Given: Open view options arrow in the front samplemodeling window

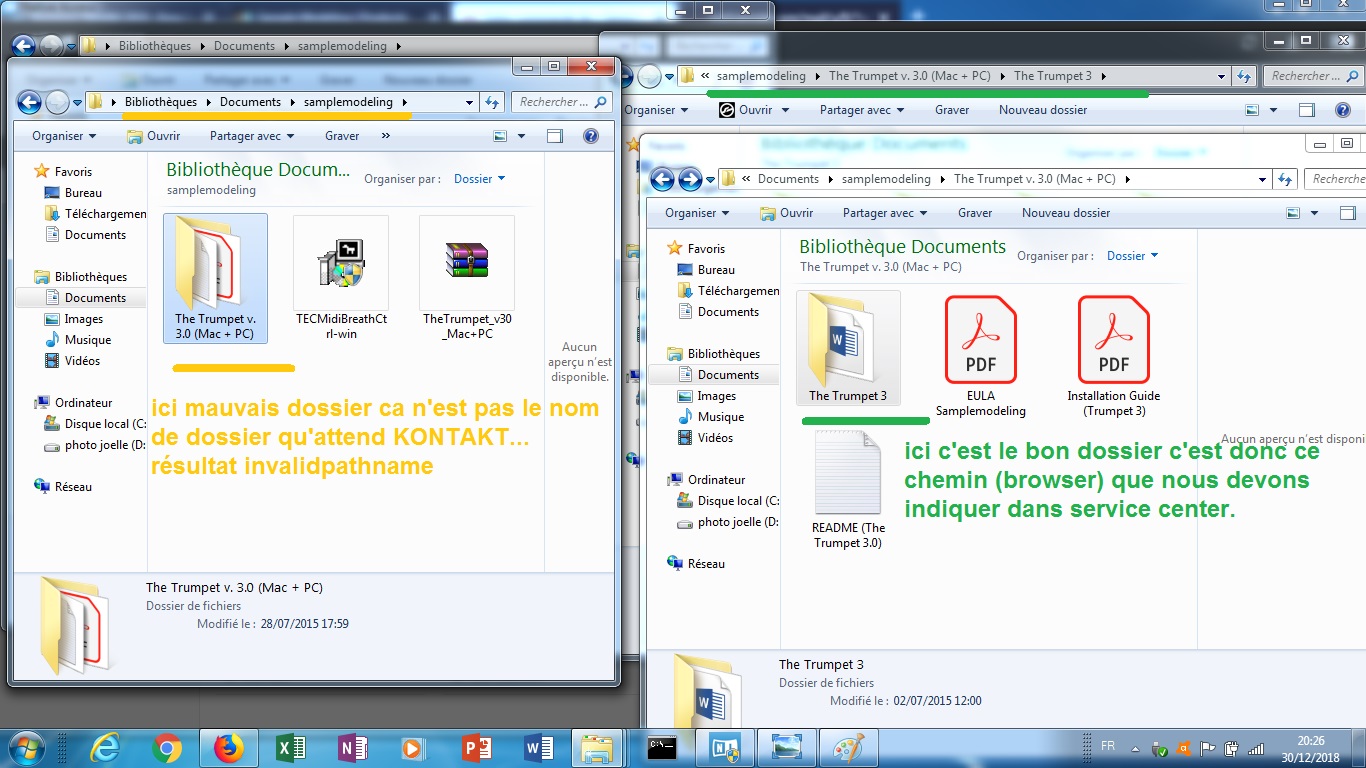Looking at the screenshot, I should [520, 136].
